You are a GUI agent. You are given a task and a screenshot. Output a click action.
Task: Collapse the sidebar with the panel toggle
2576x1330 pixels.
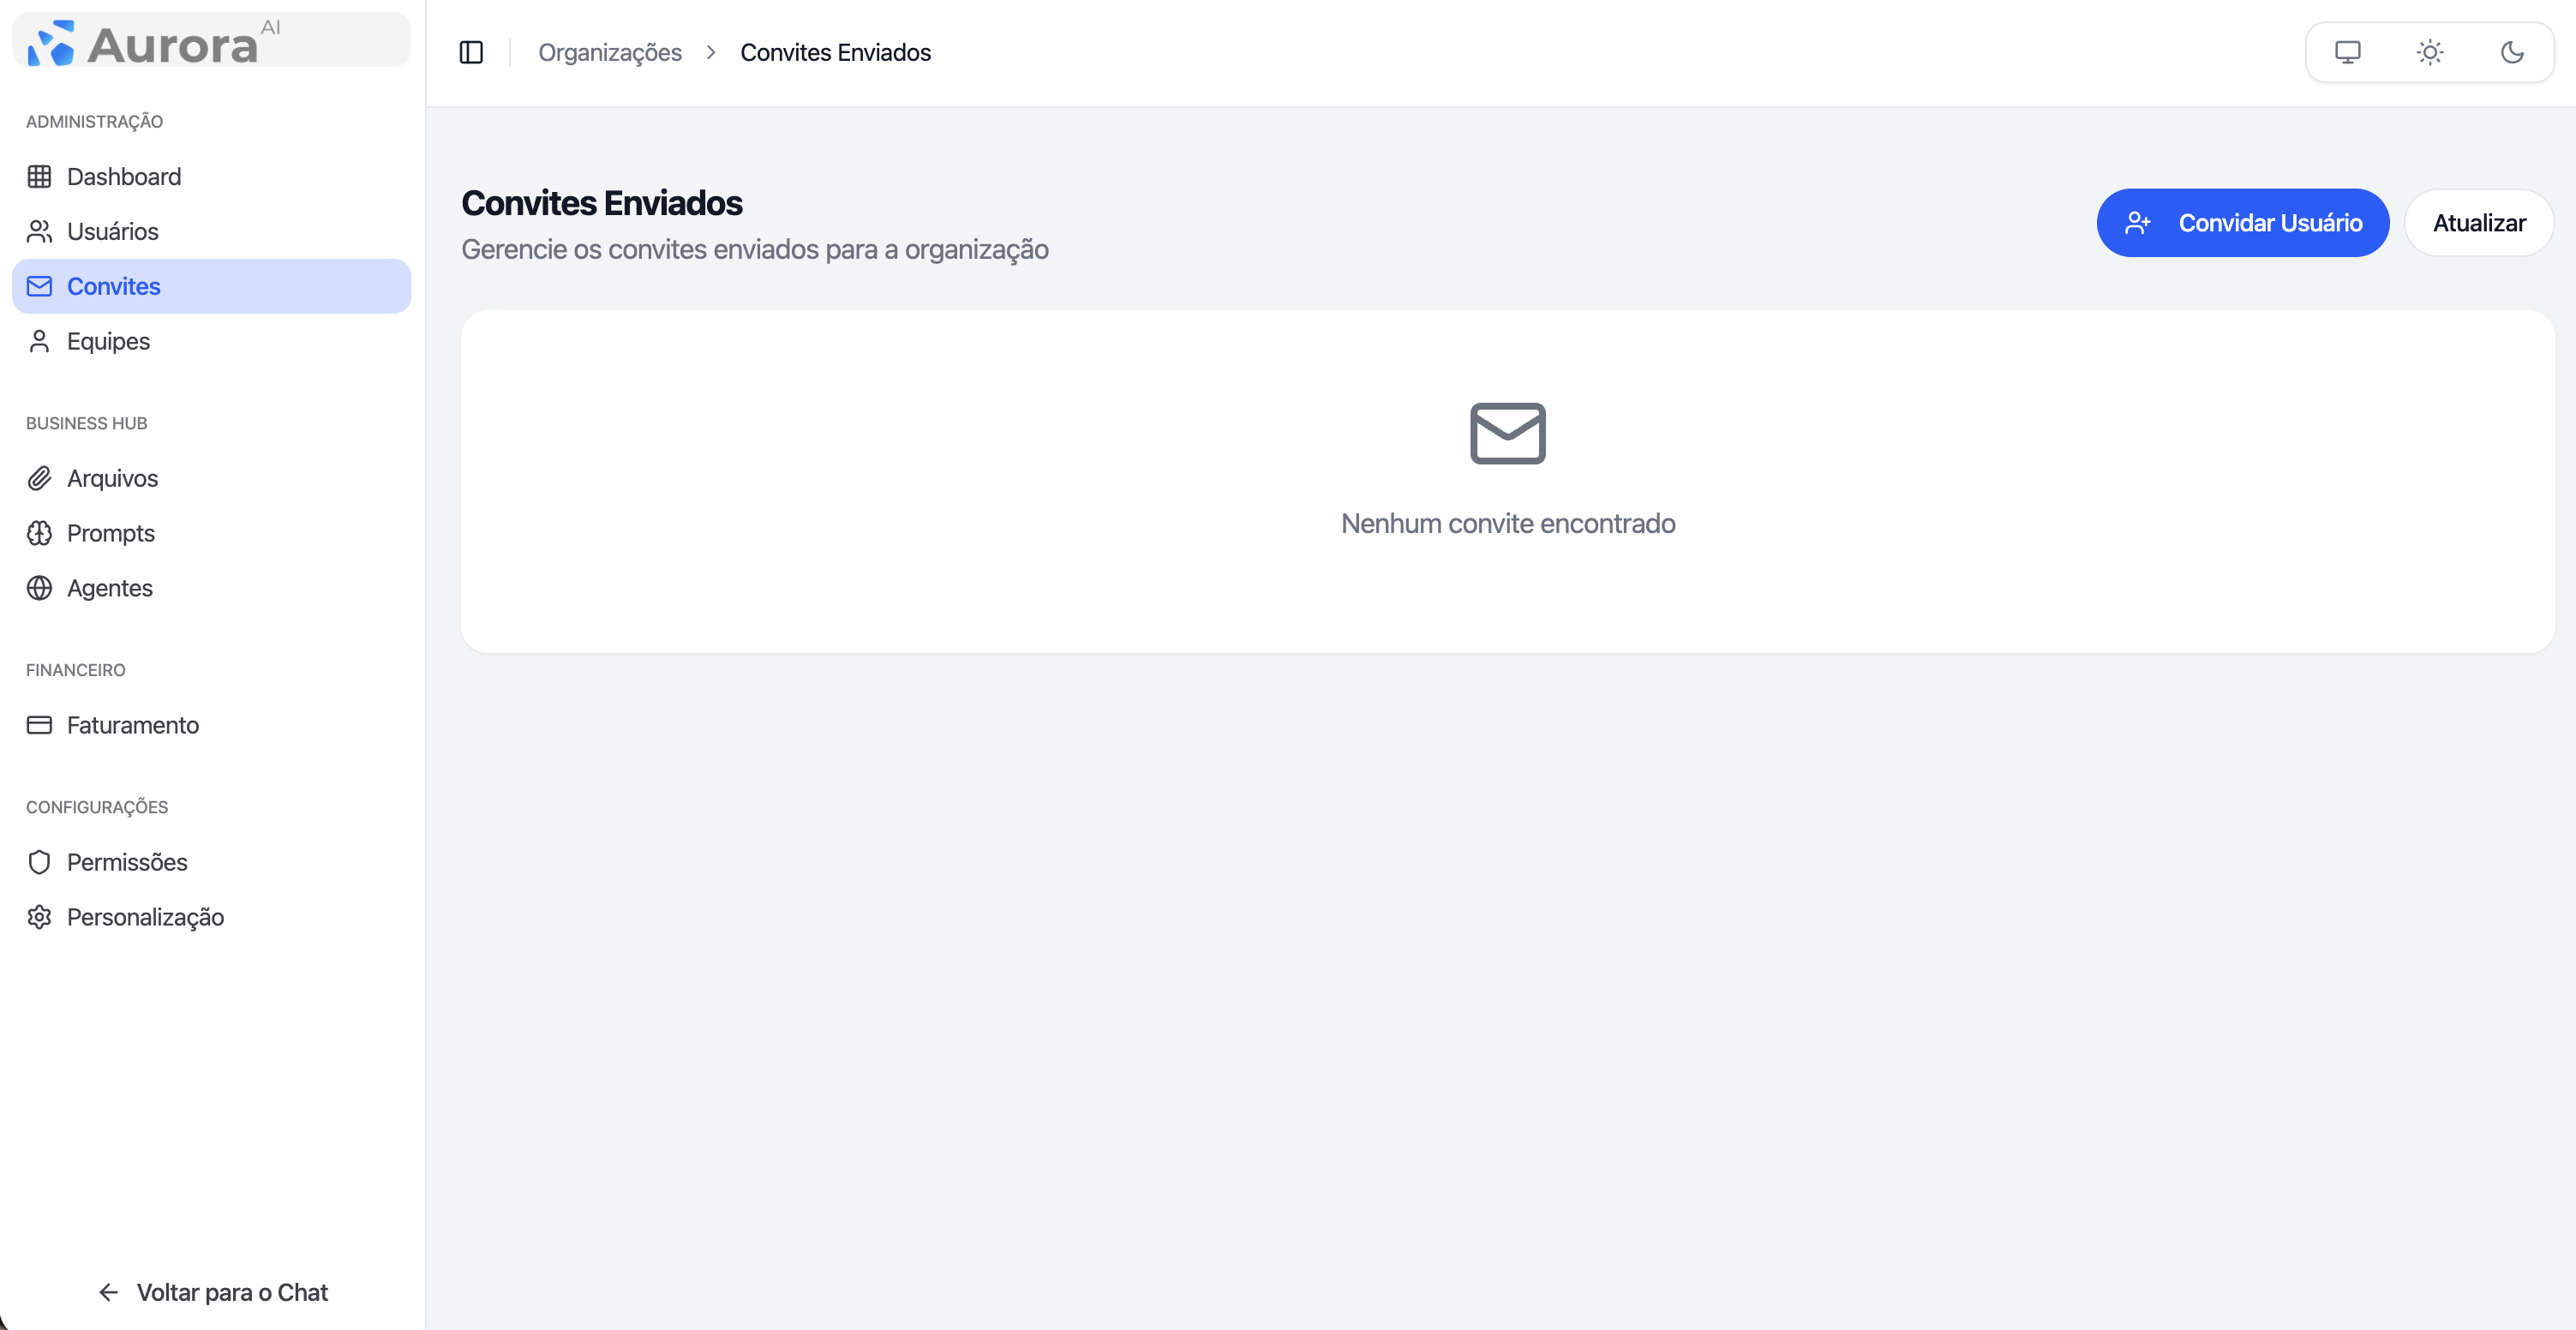(471, 52)
